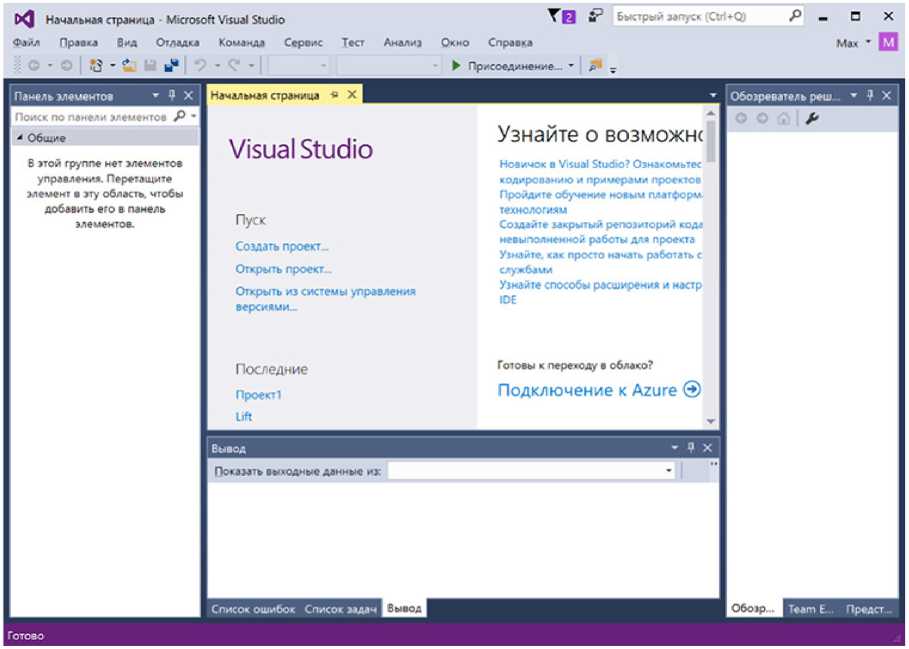
Task: Click the green Start debugging arrow
Action: point(456,66)
